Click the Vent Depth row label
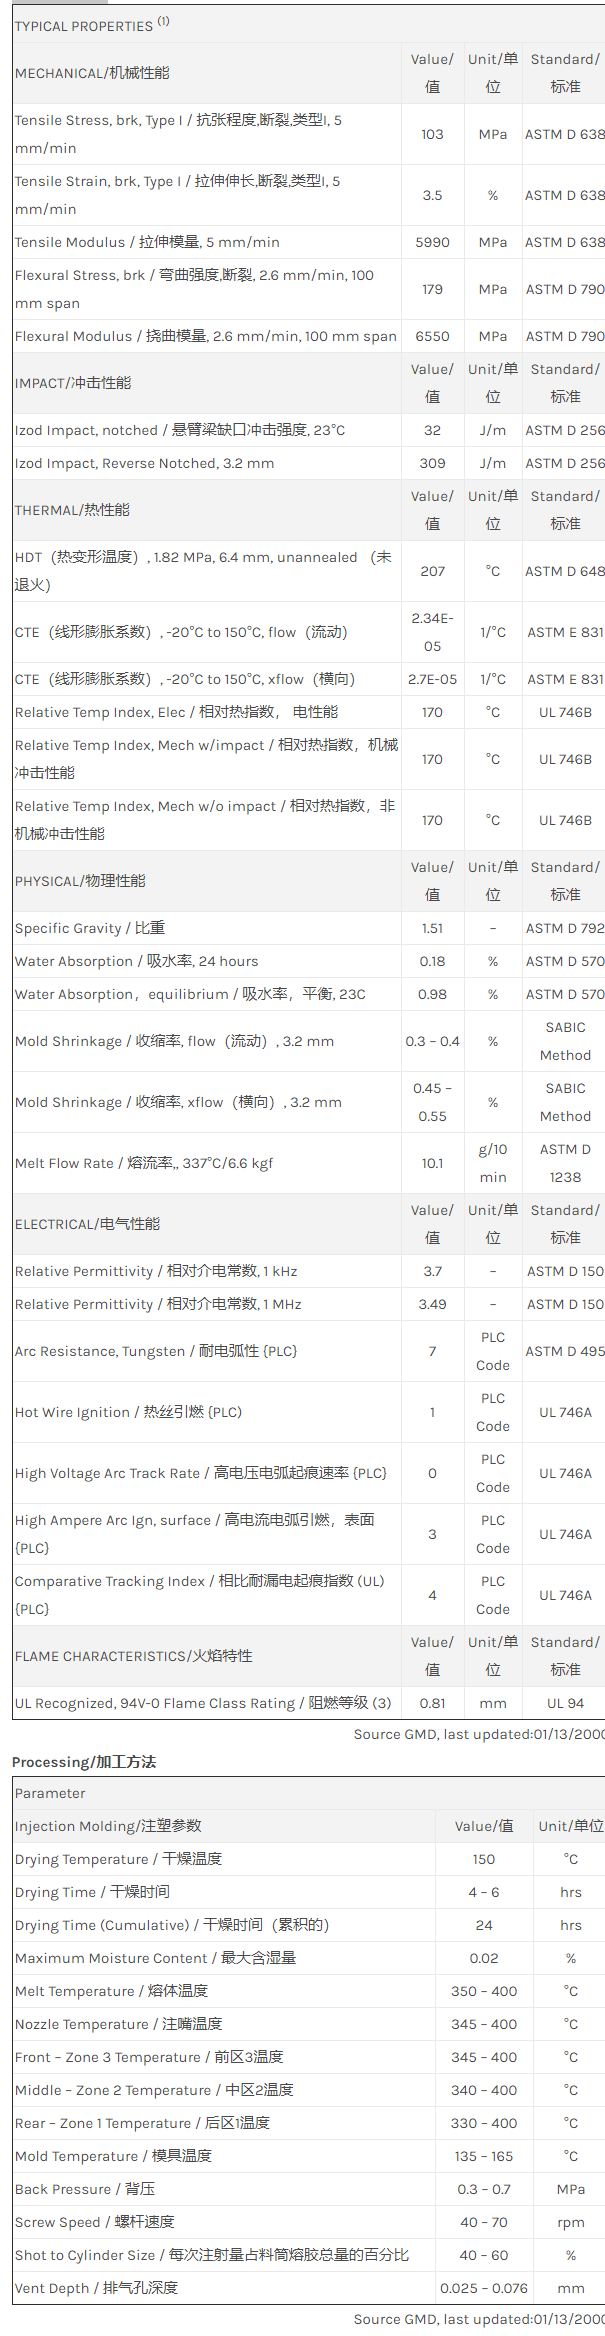The width and height of the screenshot is (605, 2336). (97, 2288)
